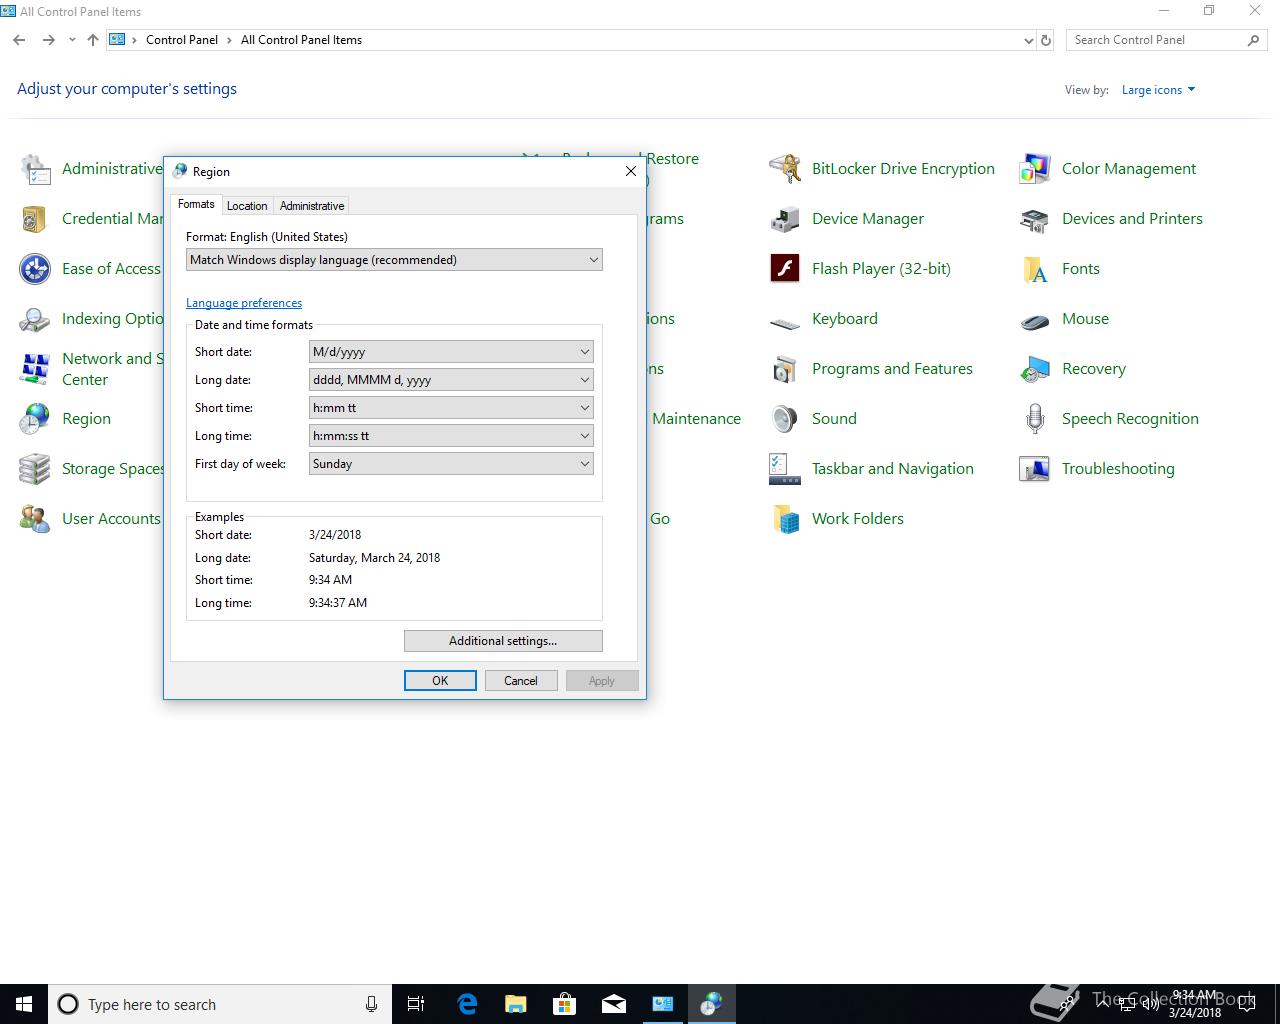Open the User Accounts icon
The height and width of the screenshot is (1024, 1280).
35,519
